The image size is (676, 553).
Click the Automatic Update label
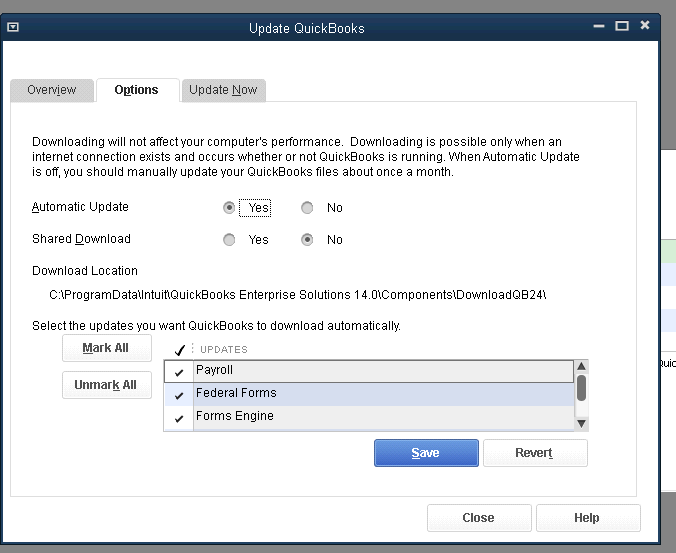point(80,207)
